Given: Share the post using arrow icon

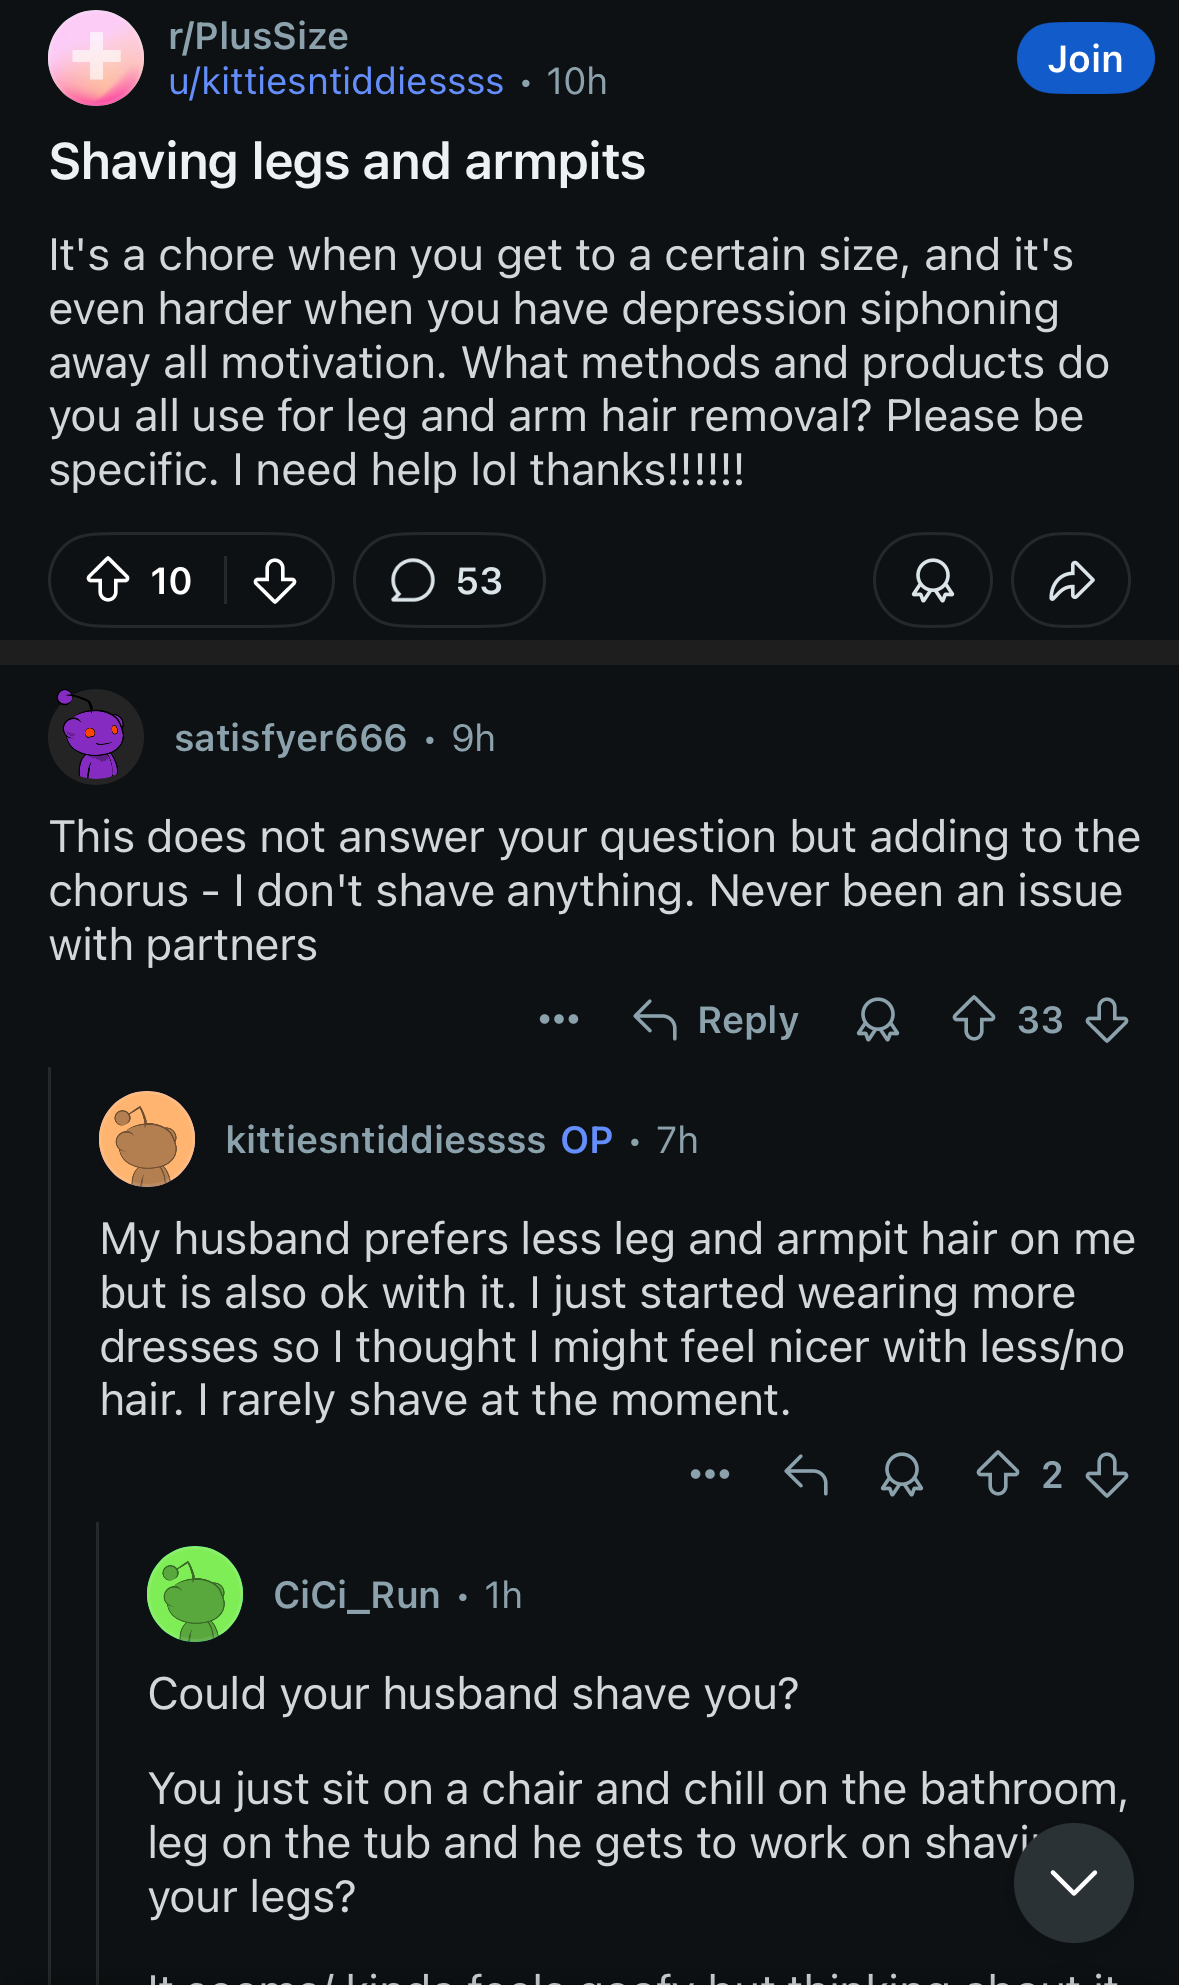Looking at the screenshot, I should (x=1070, y=580).
